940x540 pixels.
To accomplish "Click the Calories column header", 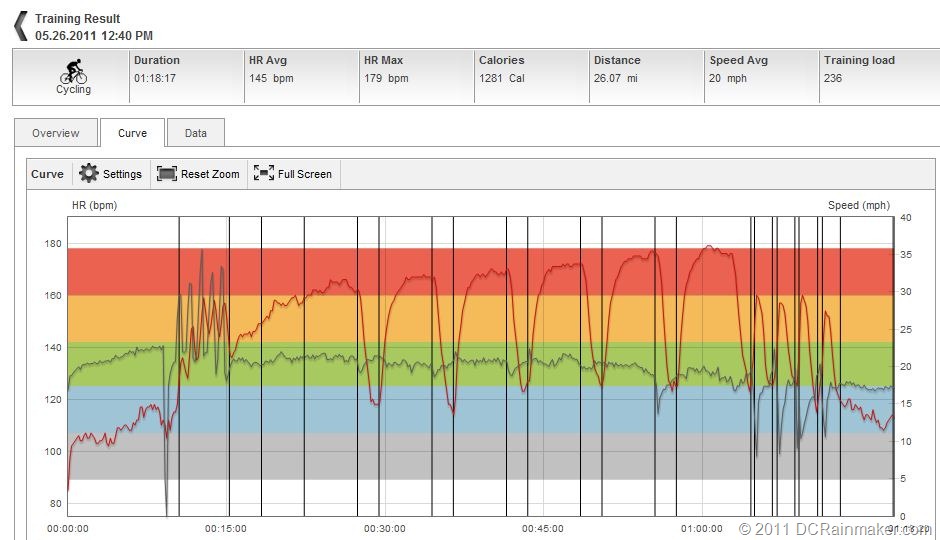I will pyautogui.click(x=502, y=60).
